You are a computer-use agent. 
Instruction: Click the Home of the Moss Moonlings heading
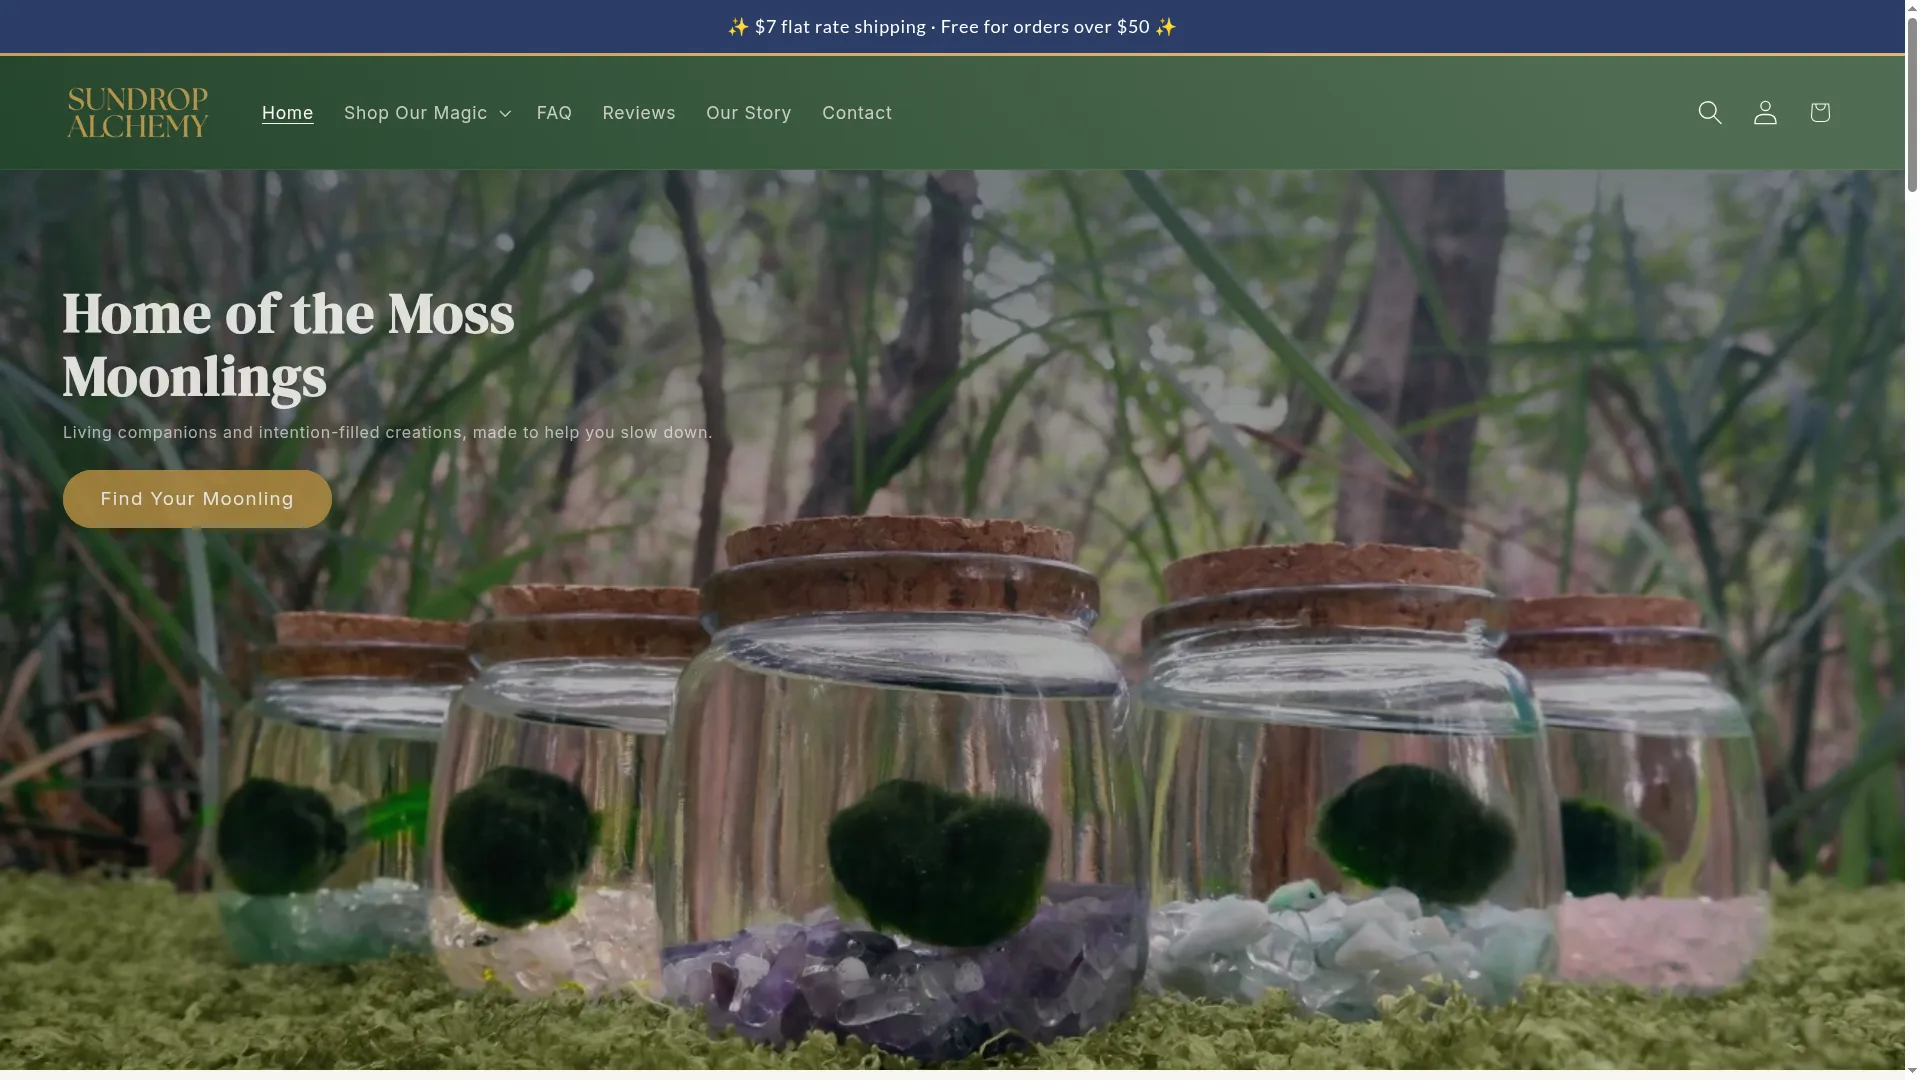tap(289, 345)
